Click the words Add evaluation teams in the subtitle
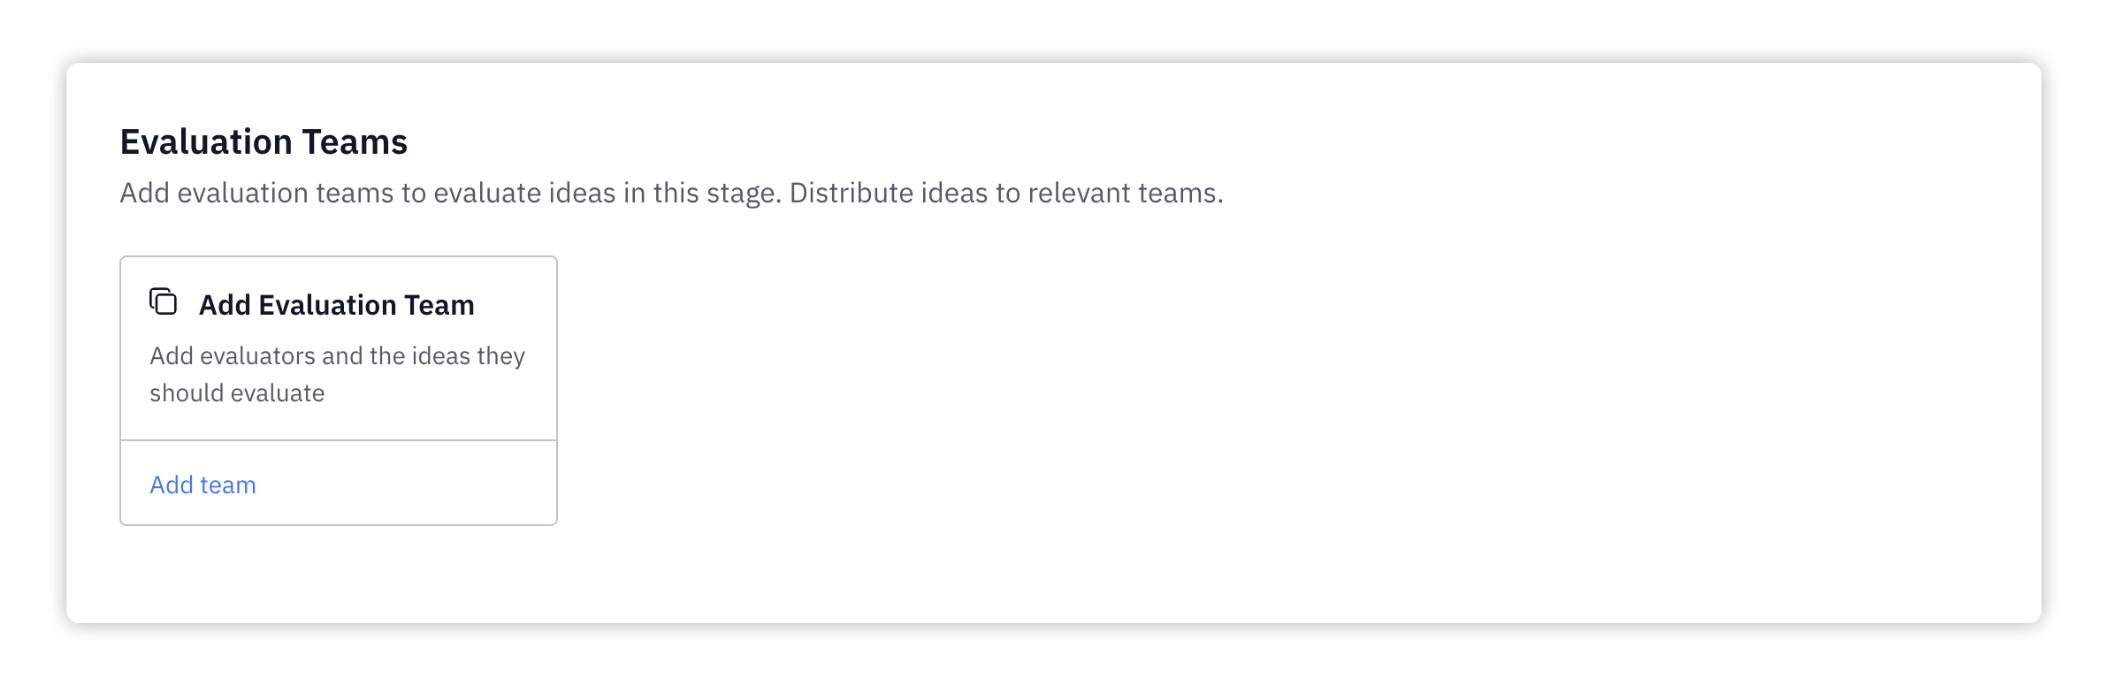This screenshot has height=690, width=2108. coord(257,192)
